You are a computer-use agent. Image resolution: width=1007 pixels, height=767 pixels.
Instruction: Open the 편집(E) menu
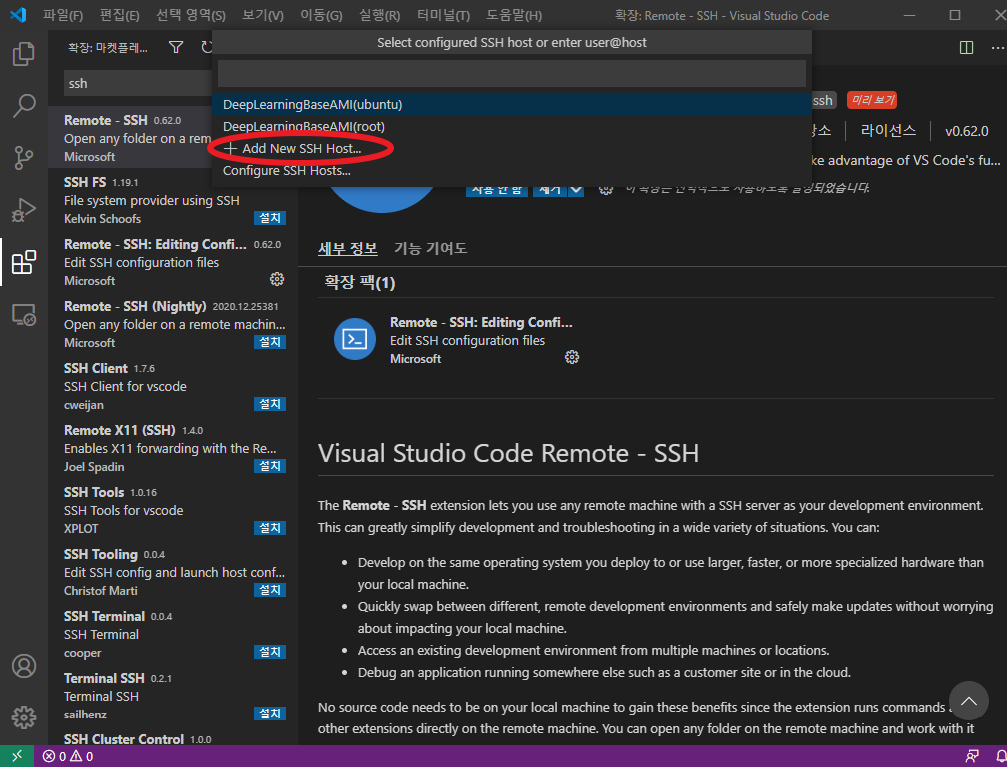coord(119,15)
